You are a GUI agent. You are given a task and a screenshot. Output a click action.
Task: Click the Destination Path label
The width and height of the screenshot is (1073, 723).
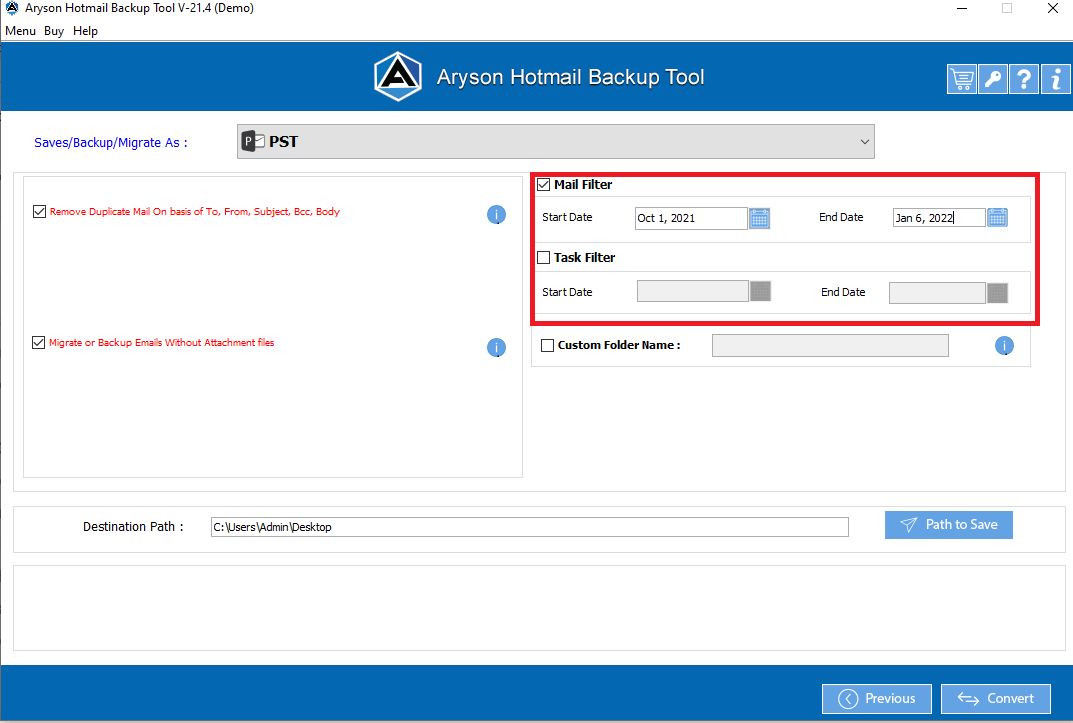(133, 527)
